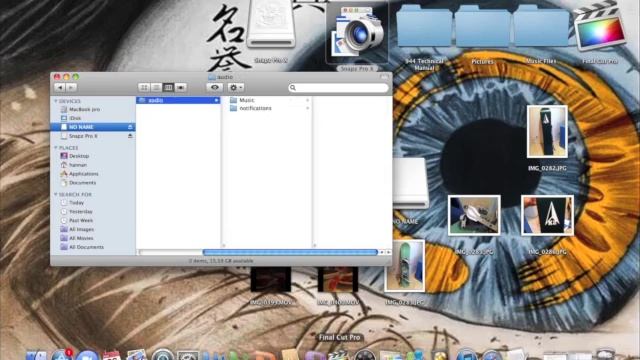The width and height of the screenshot is (640, 360).
Task: Expand notifications folder via its arrow
Action: (307, 108)
